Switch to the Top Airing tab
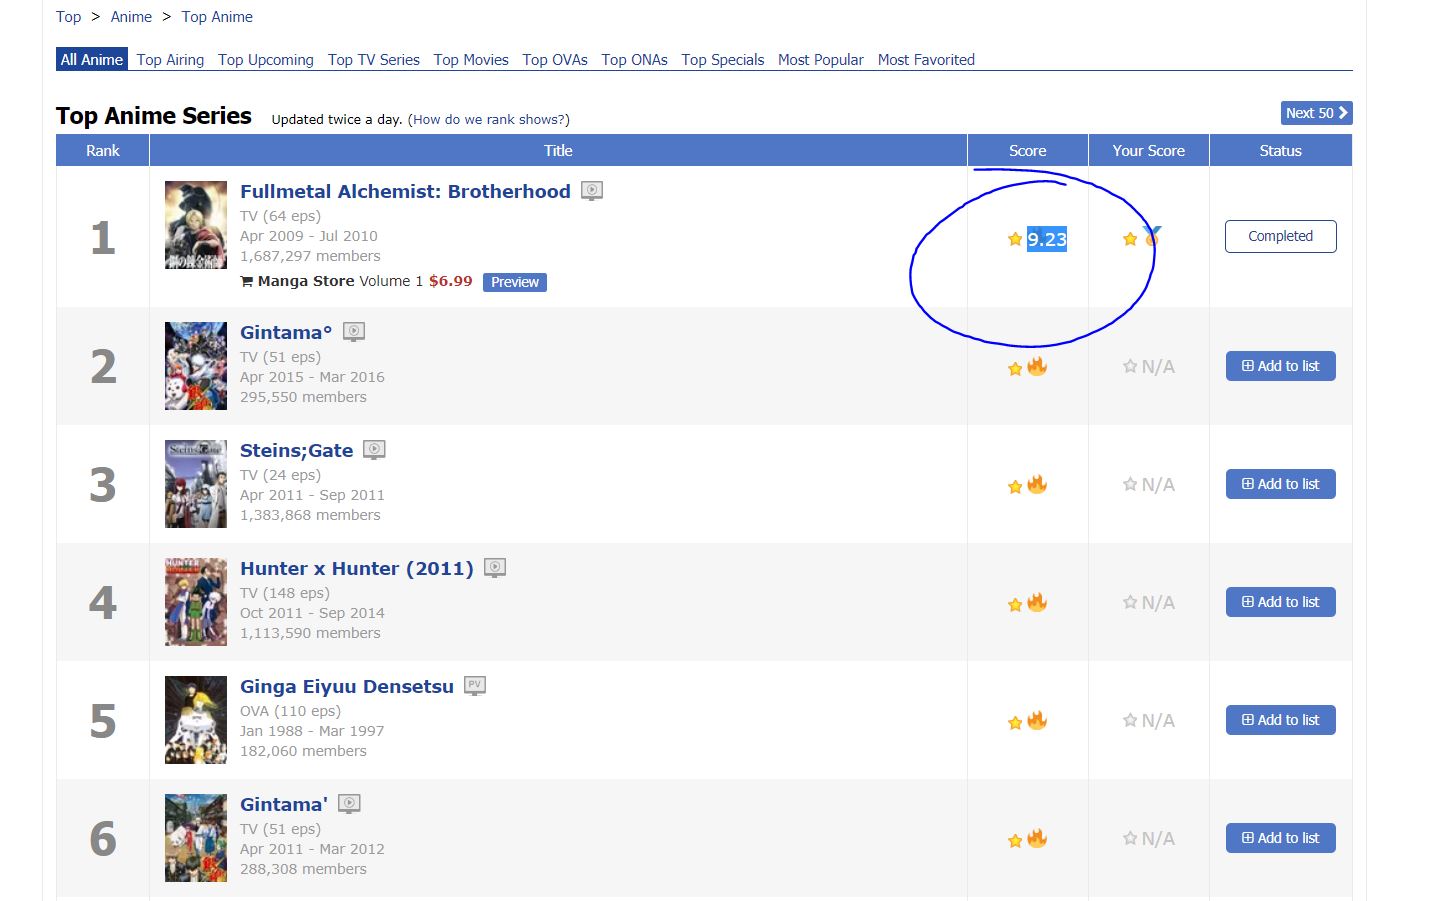 (170, 60)
